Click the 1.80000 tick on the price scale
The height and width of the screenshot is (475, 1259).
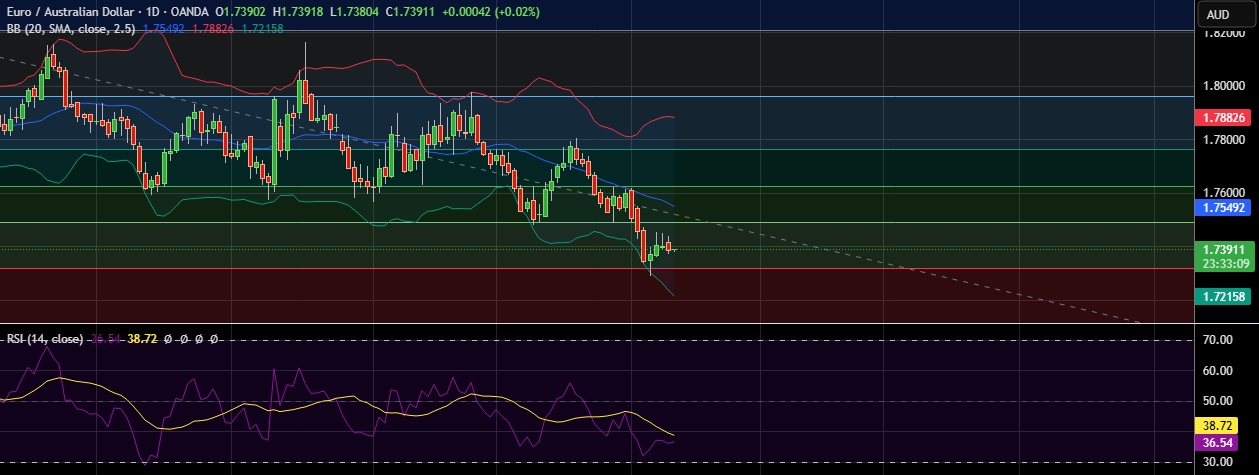tap(1226, 86)
